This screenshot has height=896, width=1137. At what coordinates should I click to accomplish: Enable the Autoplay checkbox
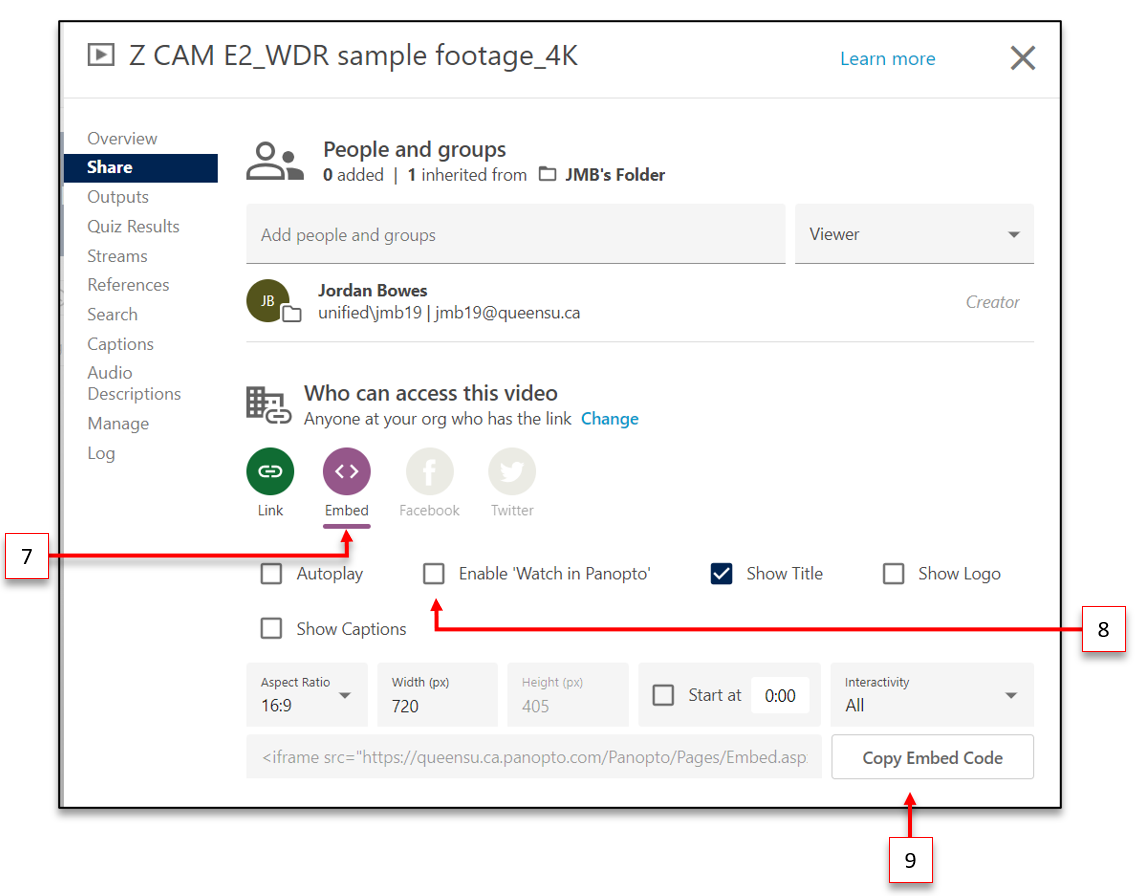[271, 573]
